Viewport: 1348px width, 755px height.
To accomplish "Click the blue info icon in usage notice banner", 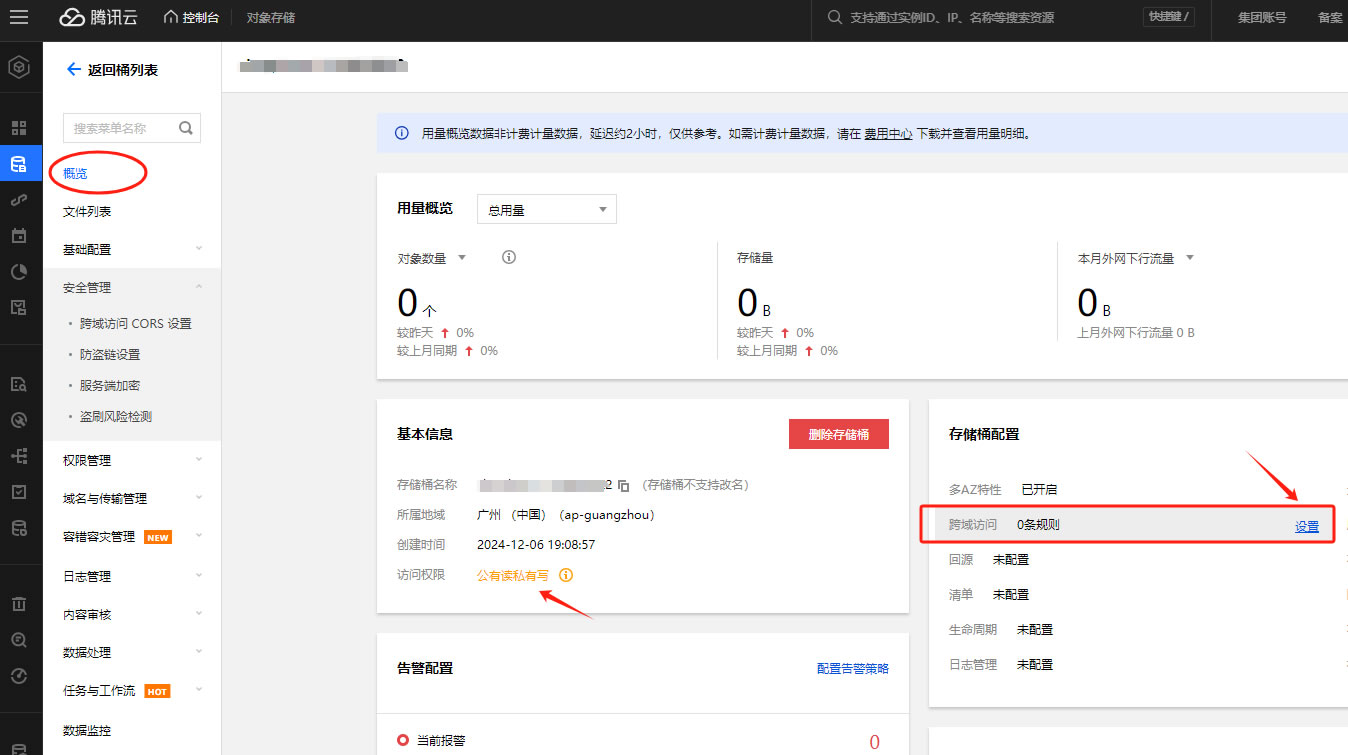I will 402,133.
